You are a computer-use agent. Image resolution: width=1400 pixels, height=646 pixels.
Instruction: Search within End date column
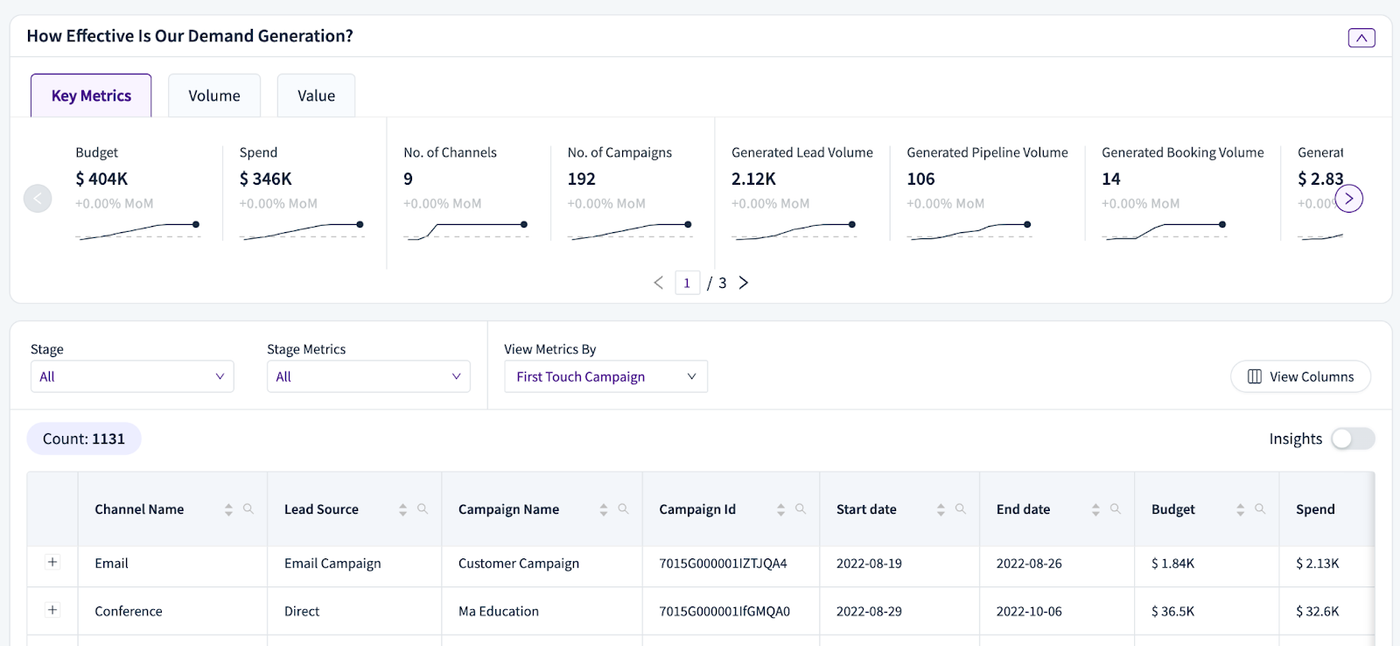click(1115, 509)
